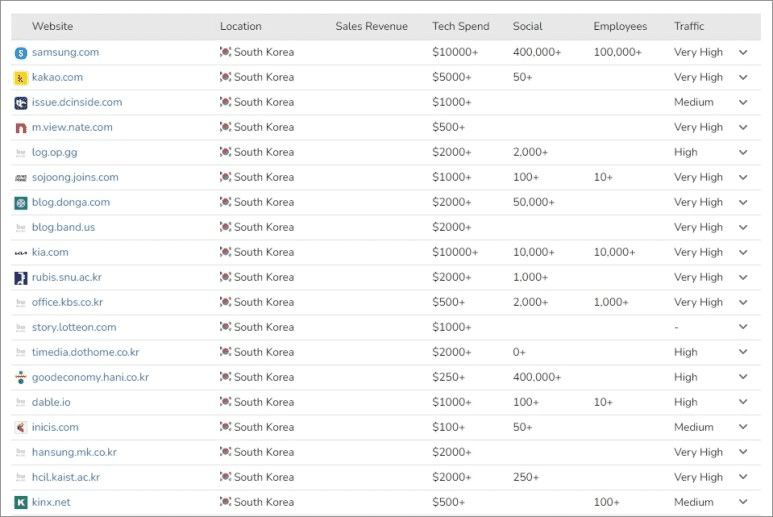Click the $10000+ tech spend for samsung.com
773x517 pixels.
455,52
